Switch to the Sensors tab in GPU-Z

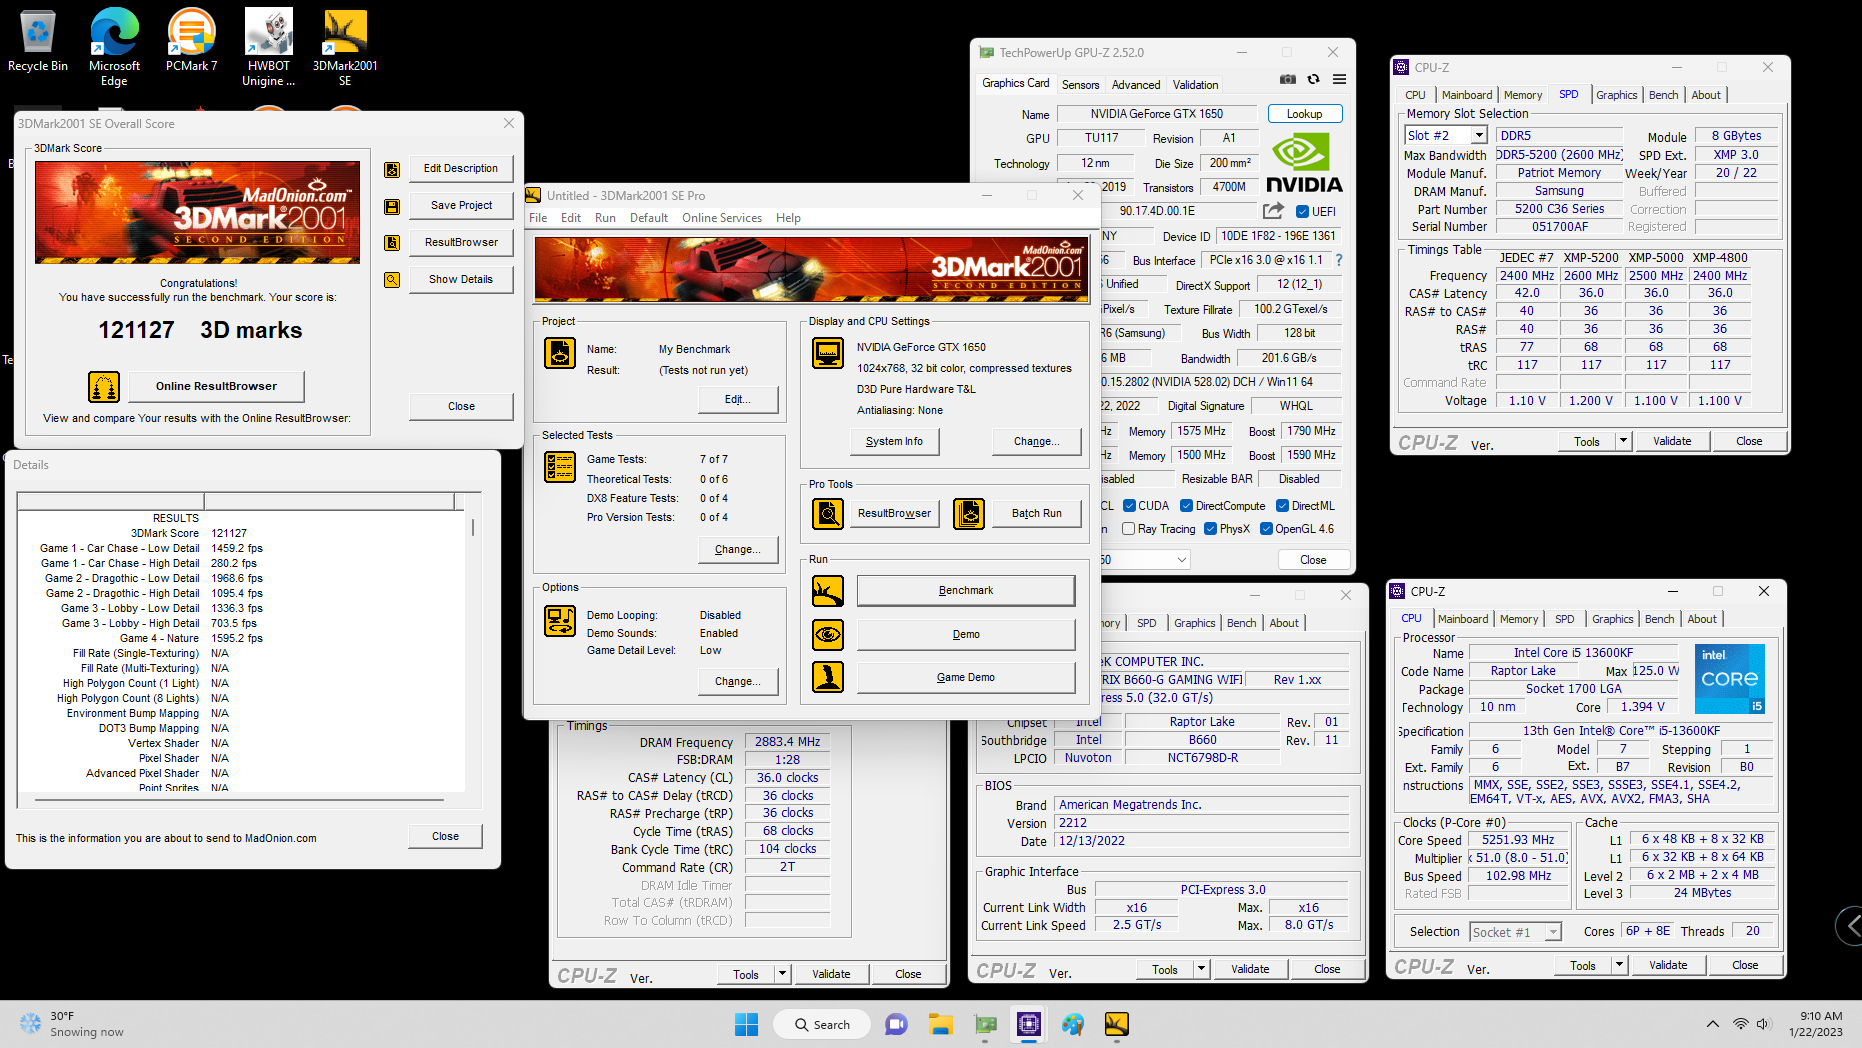coord(1080,85)
